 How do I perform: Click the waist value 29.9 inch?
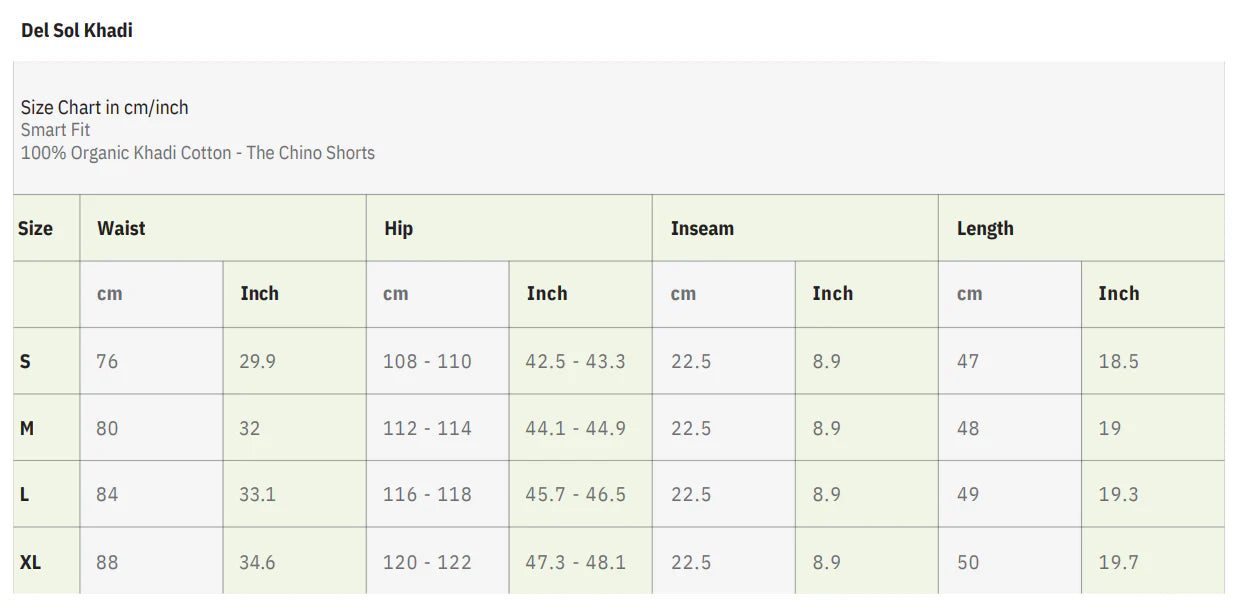(257, 361)
